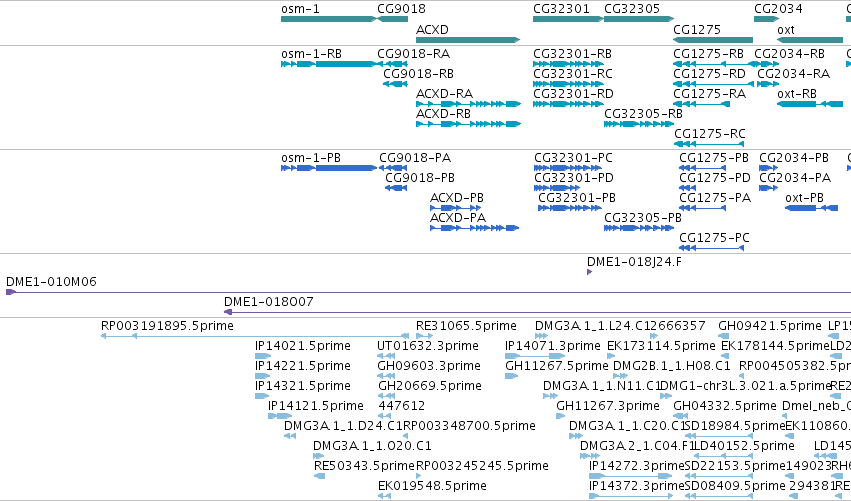
Task: Click transcript CG32301-RD
Action: pos(568,104)
